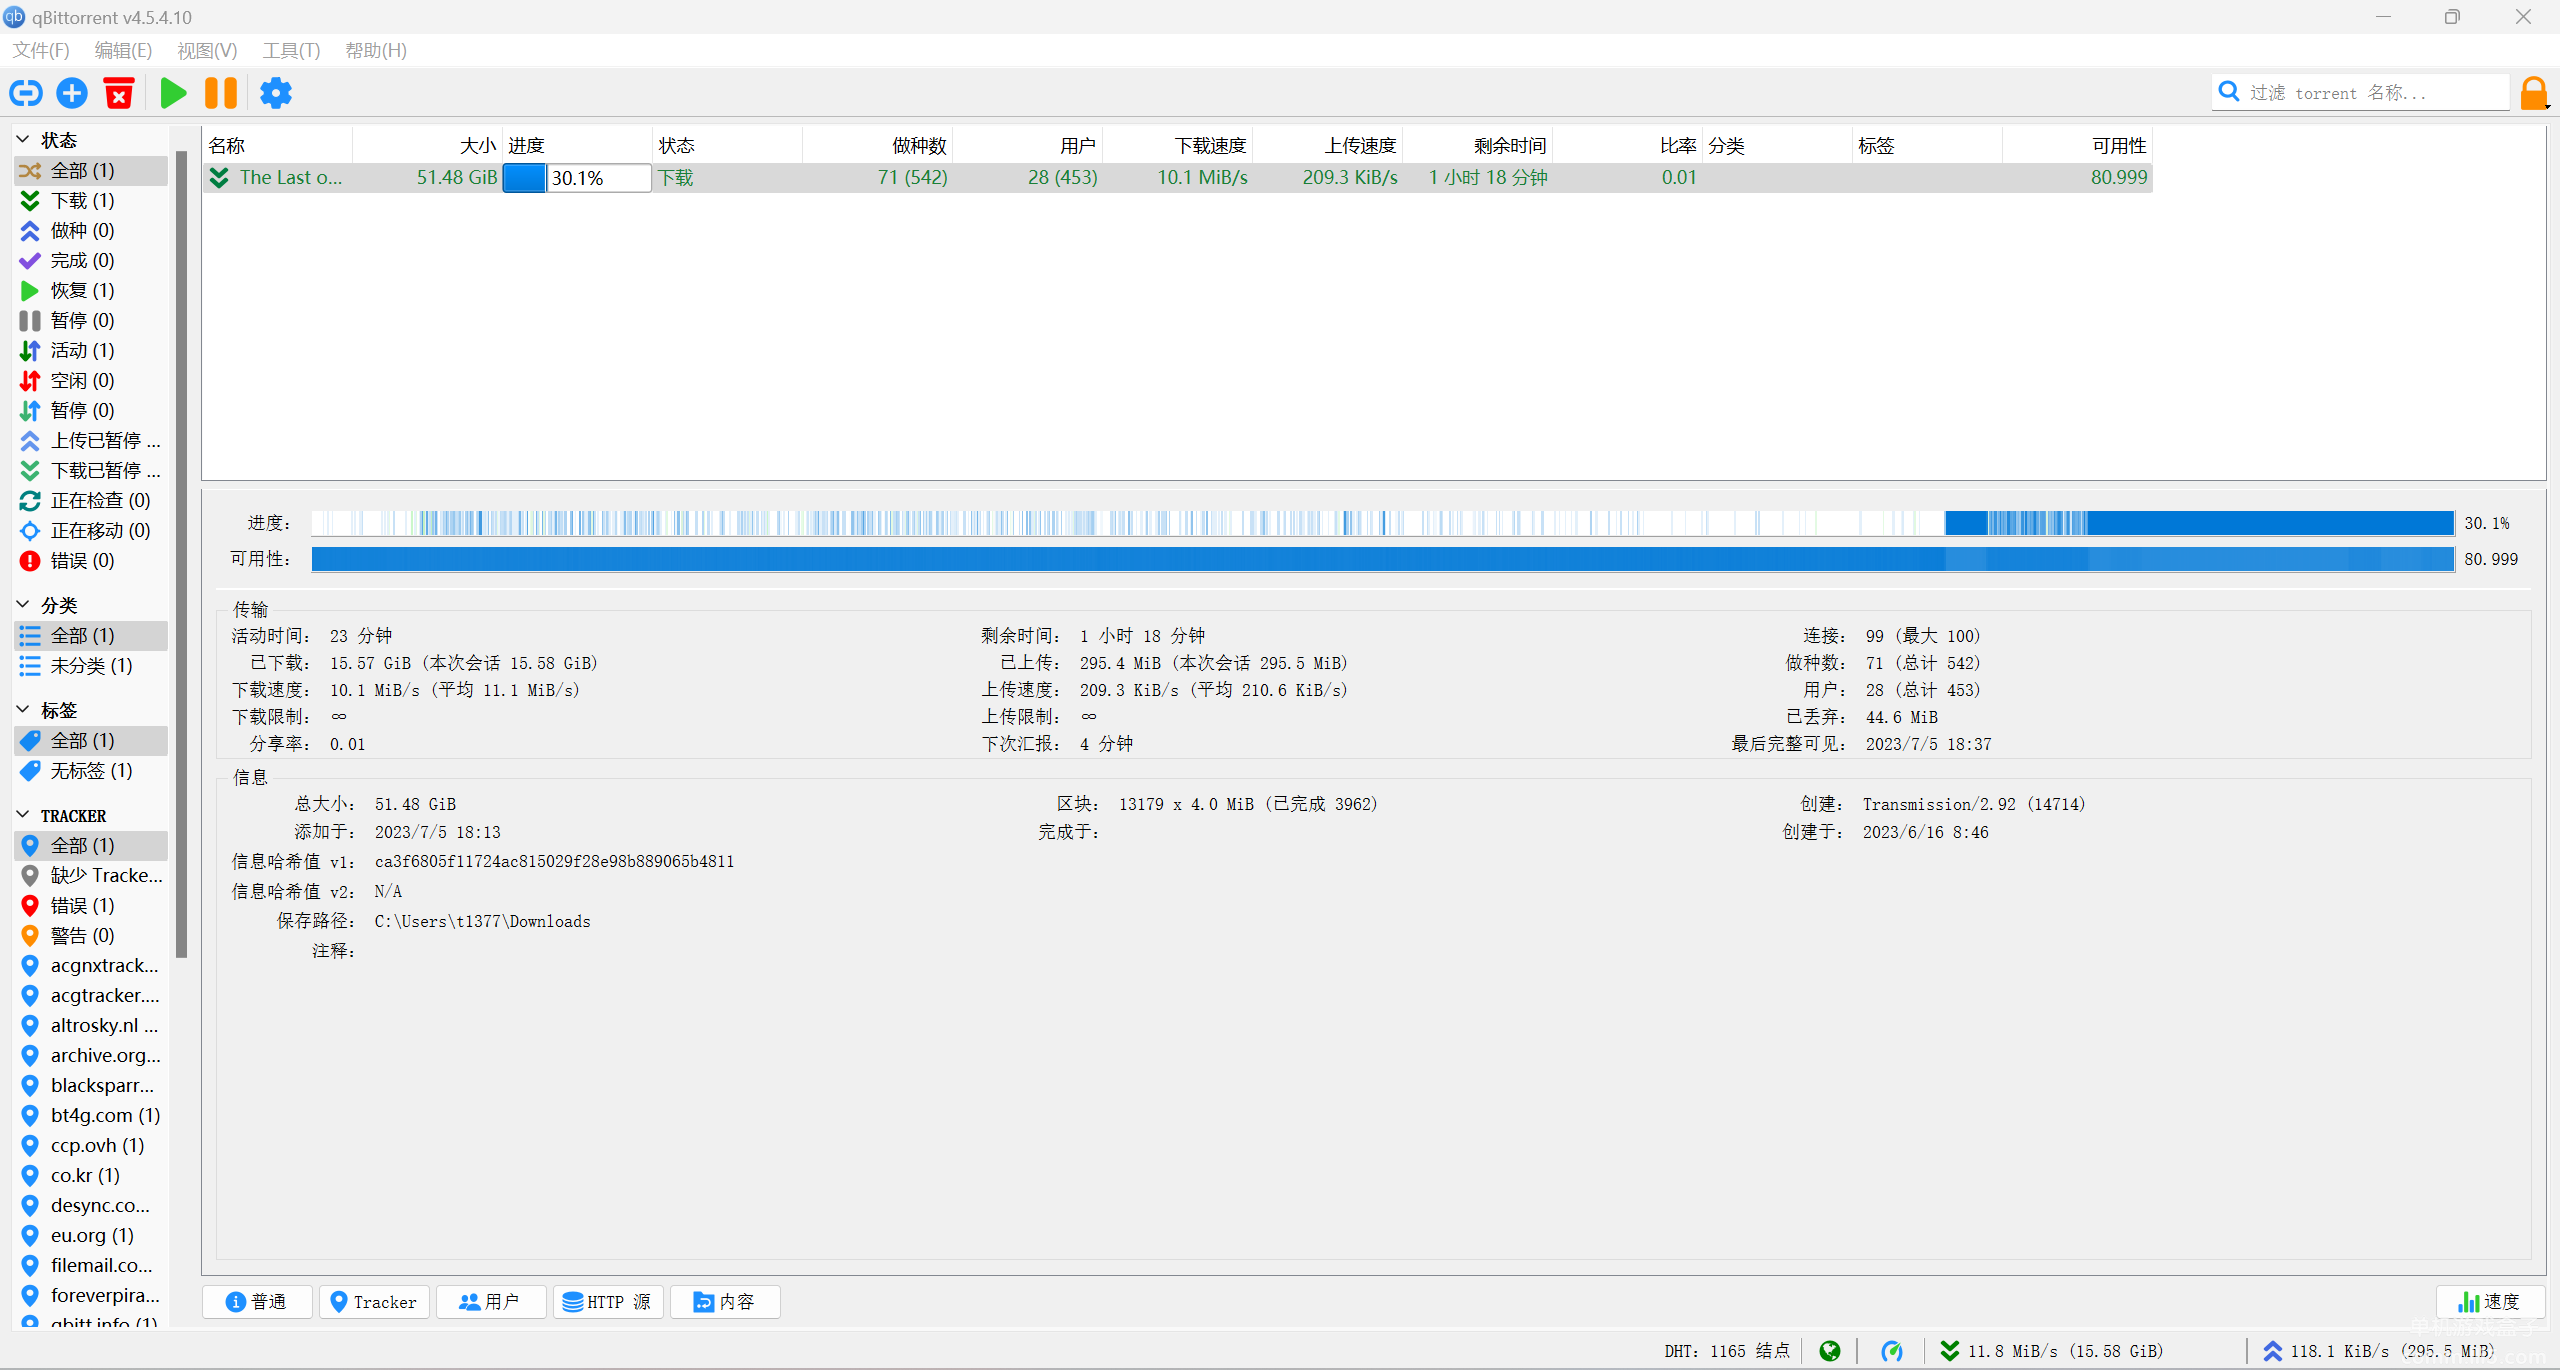Select archive.org tracker entry

pyautogui.click(x=91, y=1055)
